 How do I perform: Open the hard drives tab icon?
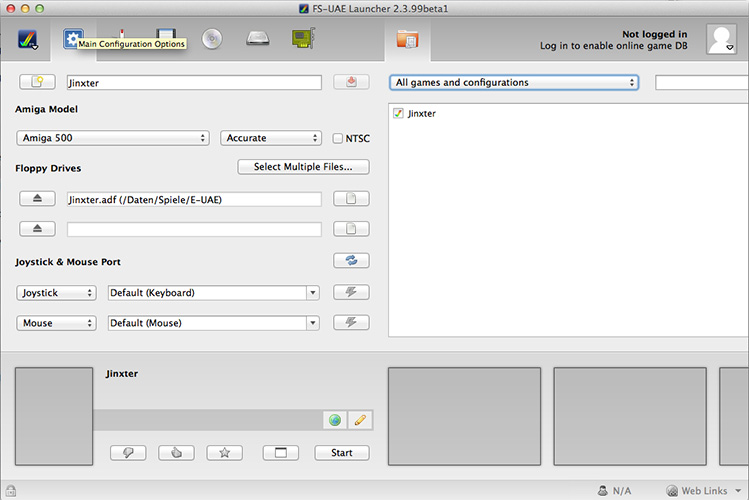(257, 39)
